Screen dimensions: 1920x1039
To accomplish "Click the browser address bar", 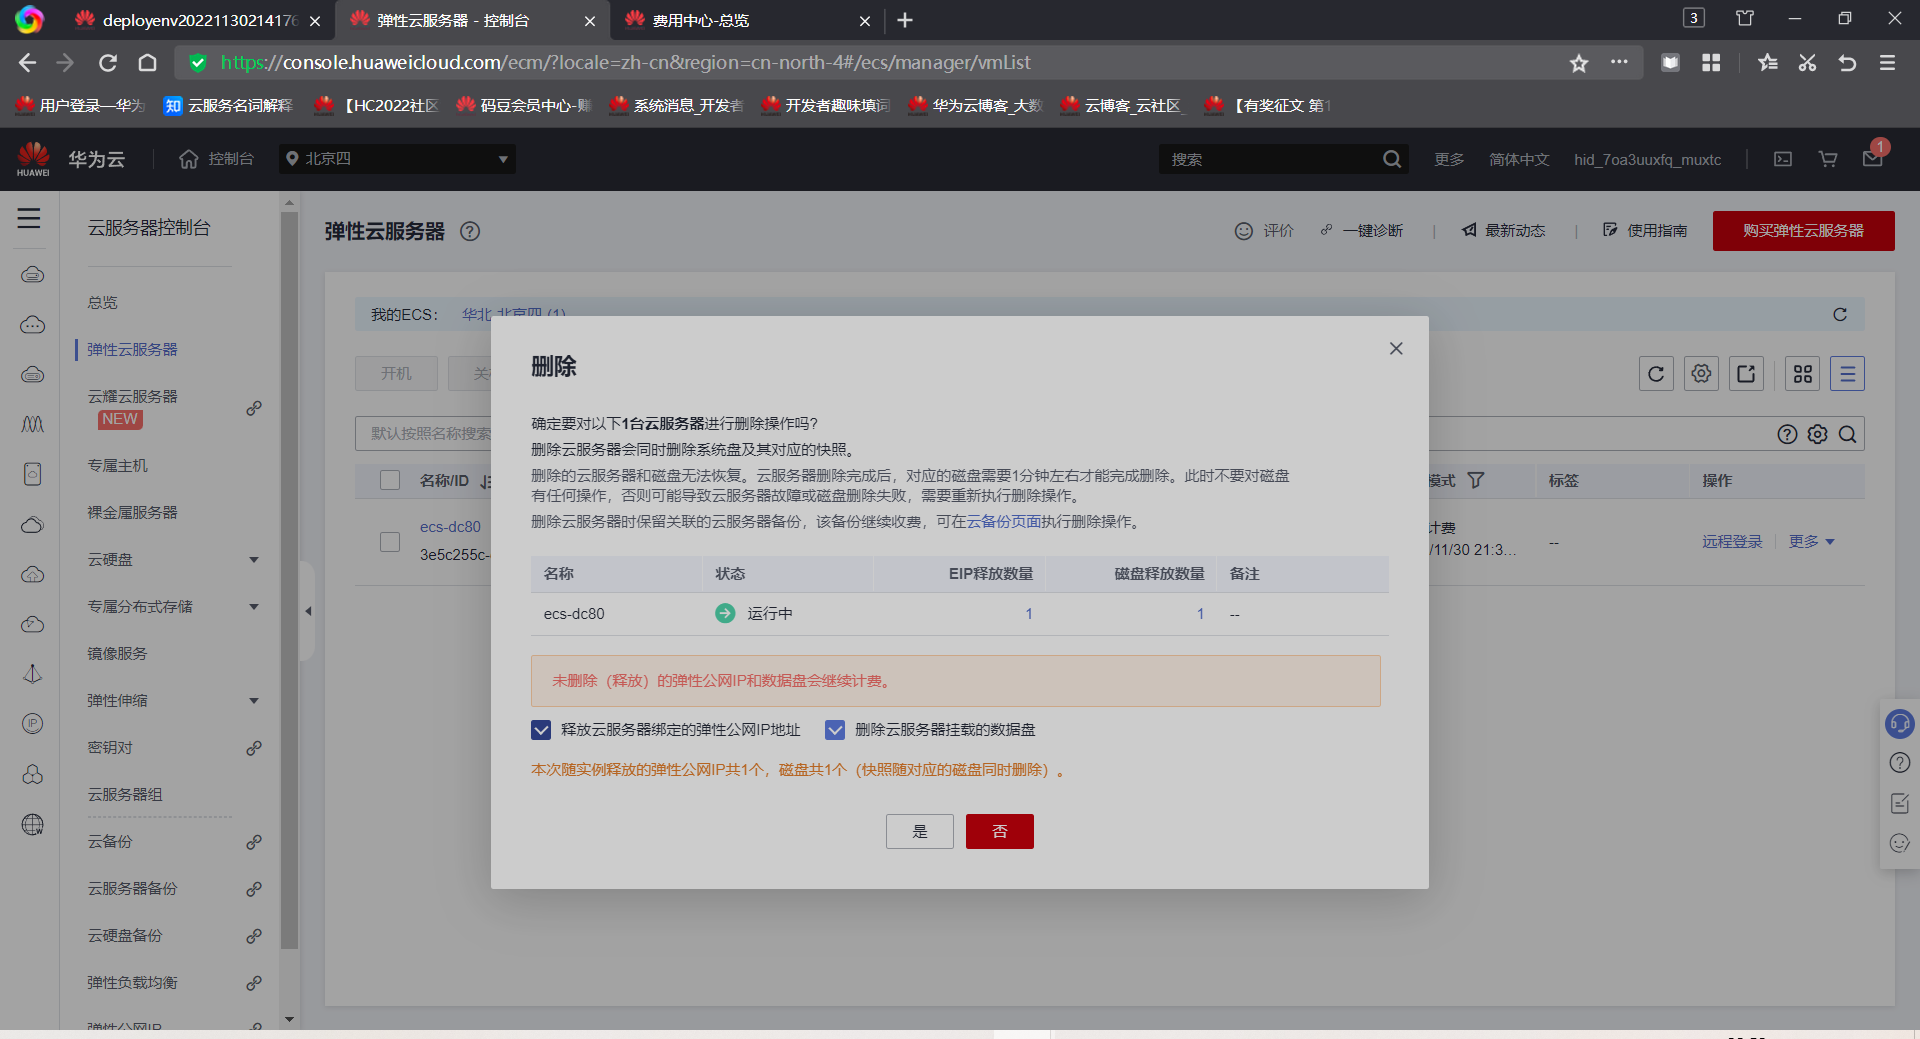I will tap(880, 63).
